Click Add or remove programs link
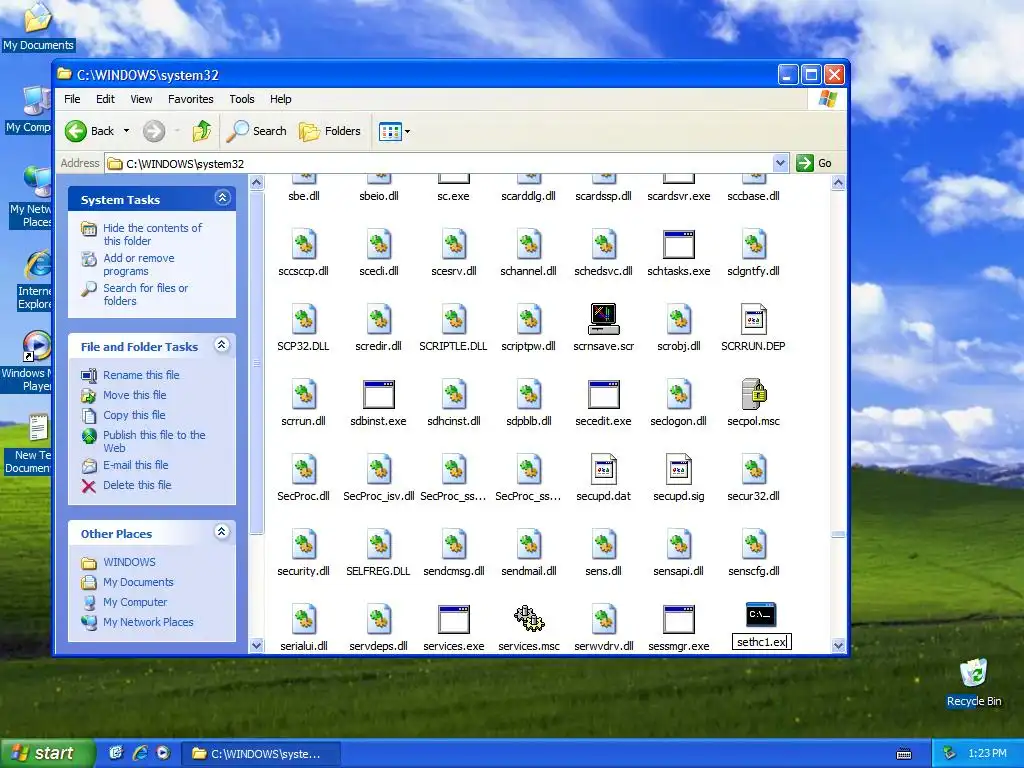Screen dimensions: 1024x768 click(x=138, y=264)
